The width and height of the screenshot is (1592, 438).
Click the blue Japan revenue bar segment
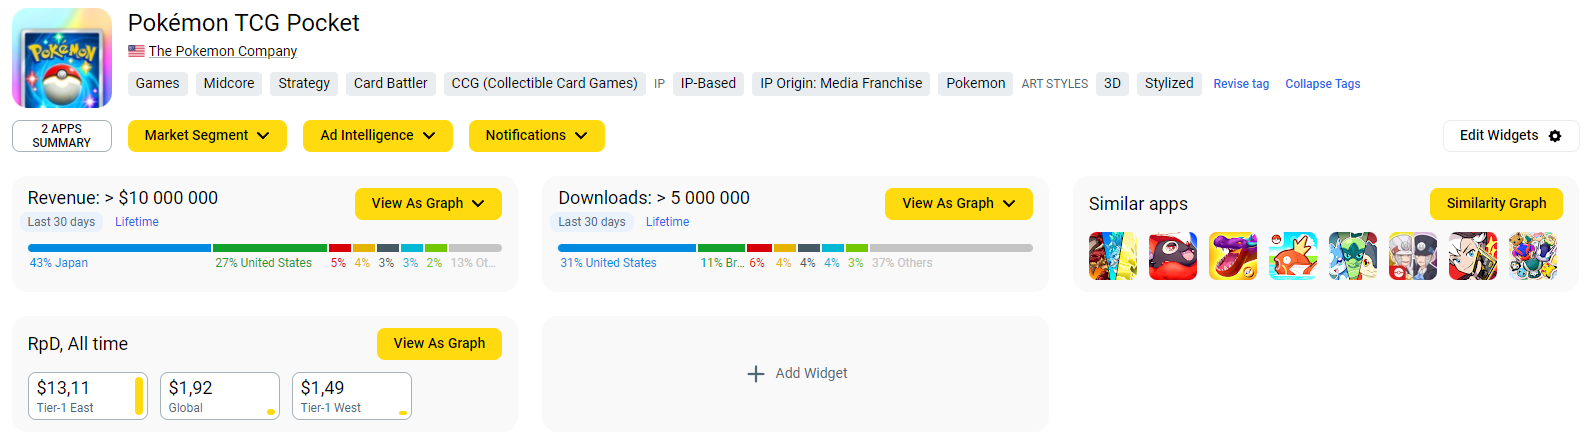click(x=119, y=248)
